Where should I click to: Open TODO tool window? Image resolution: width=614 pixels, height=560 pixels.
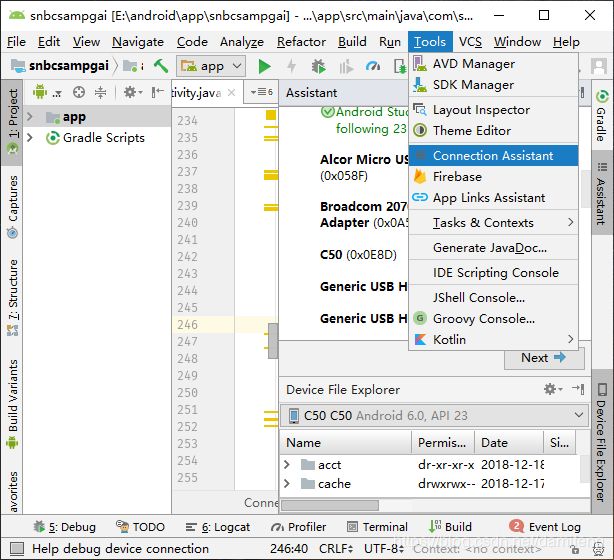coord(141,527)
